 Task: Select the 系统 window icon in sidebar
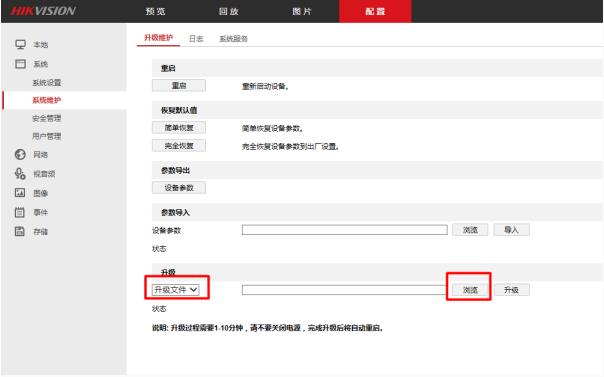click(20, 64)
